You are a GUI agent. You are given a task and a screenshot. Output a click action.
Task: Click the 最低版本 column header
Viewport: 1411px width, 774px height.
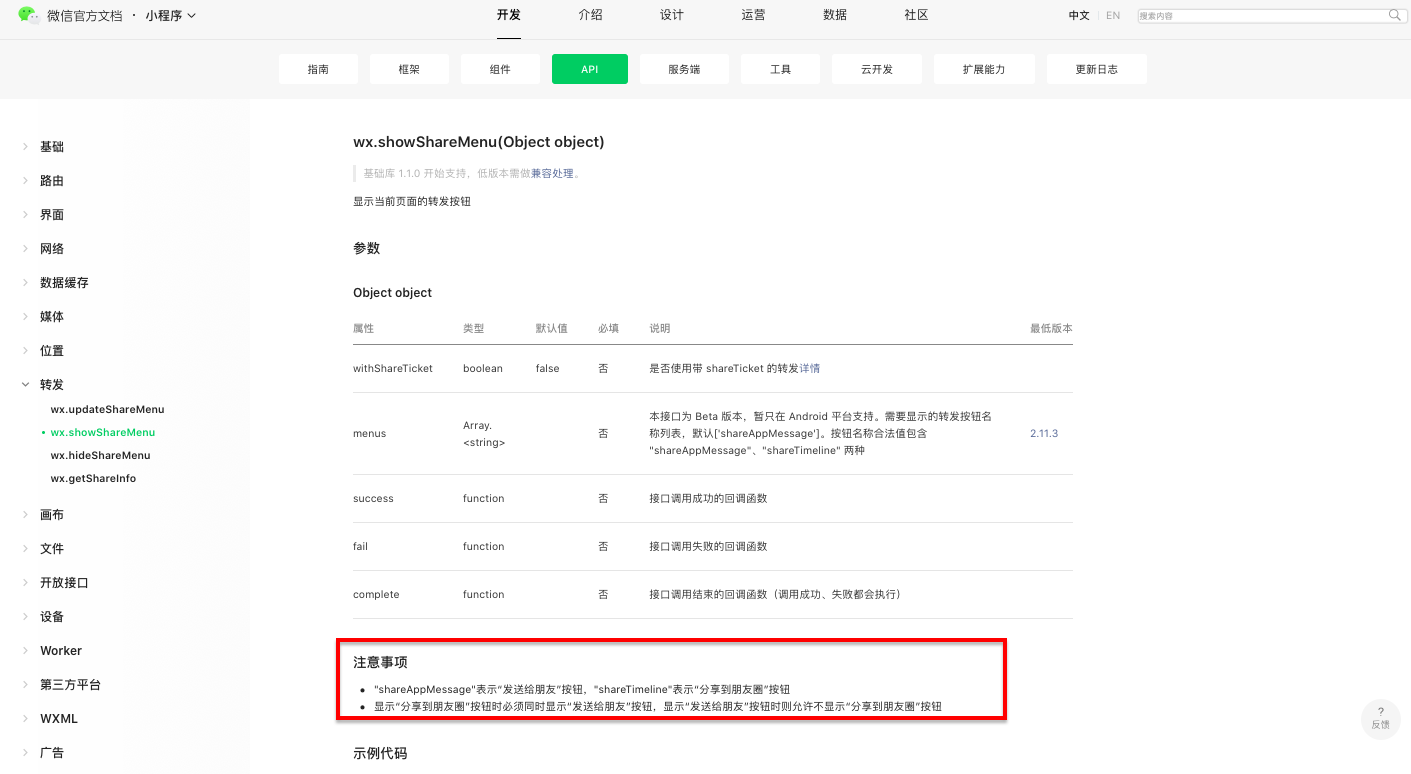point(1051,328)
